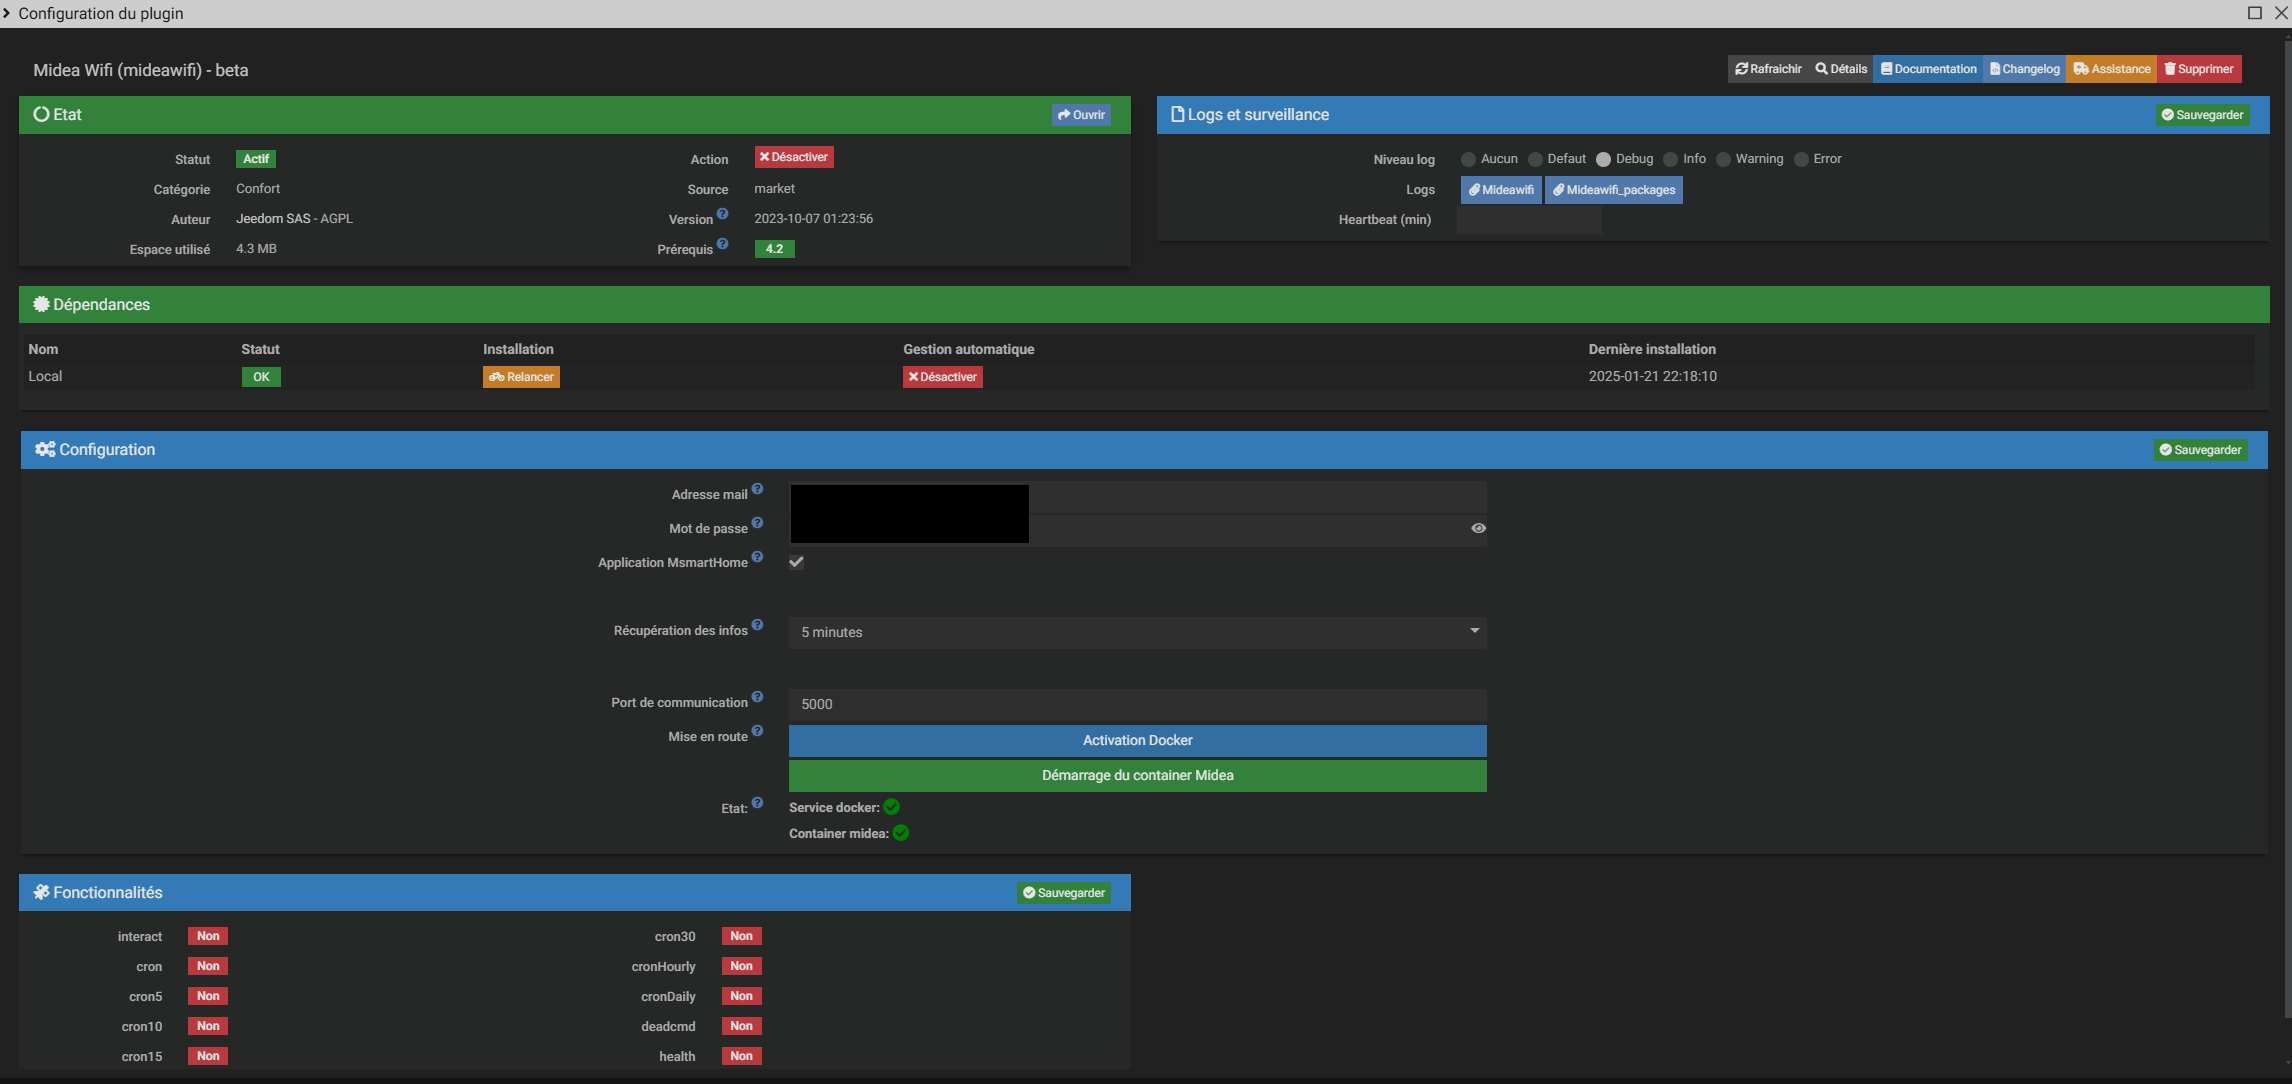
Task: Click the Heartbeat (min) input field
Action: (x=1529, y=220)
